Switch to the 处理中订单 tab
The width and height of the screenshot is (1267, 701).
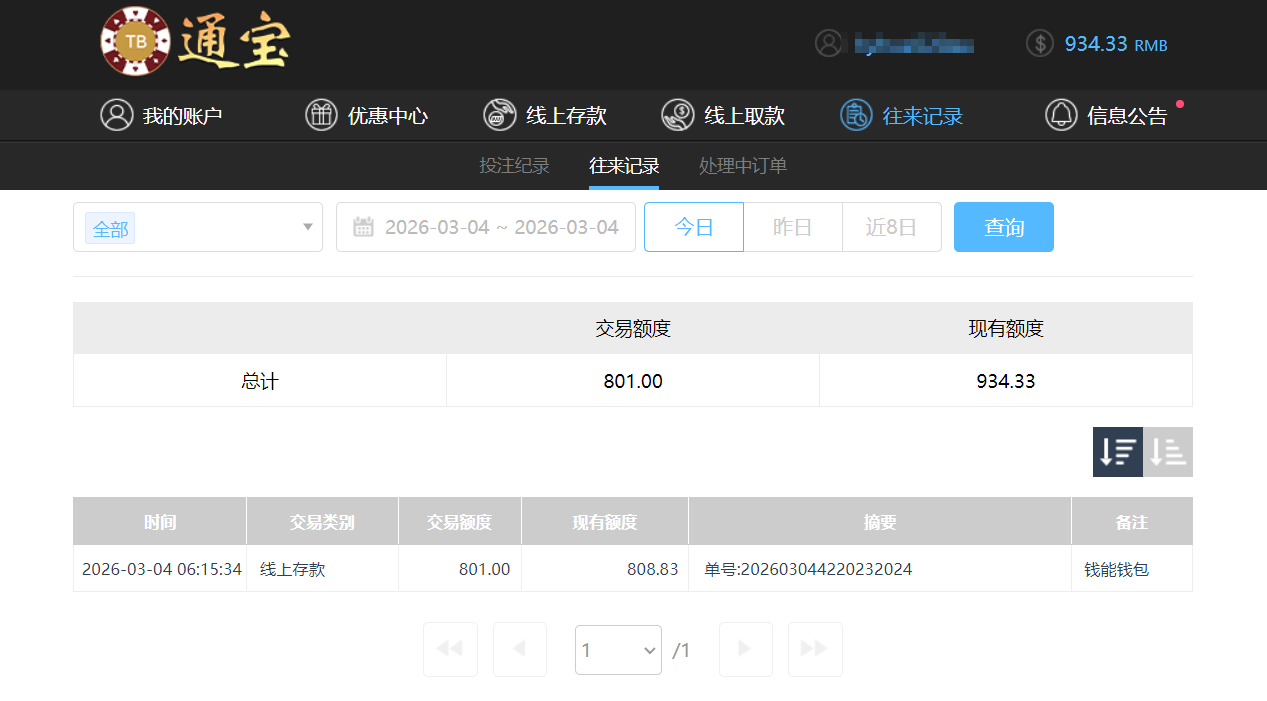pyautogui.click(x=742, y=165)
